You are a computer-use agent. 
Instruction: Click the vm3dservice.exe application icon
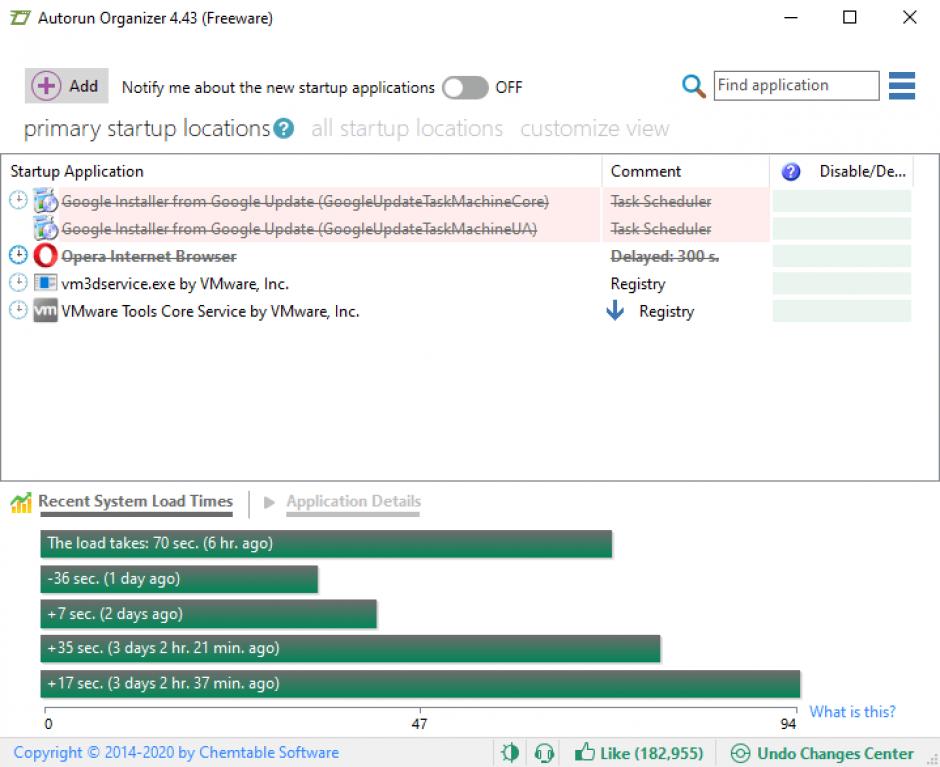click(x=46, y=282)
